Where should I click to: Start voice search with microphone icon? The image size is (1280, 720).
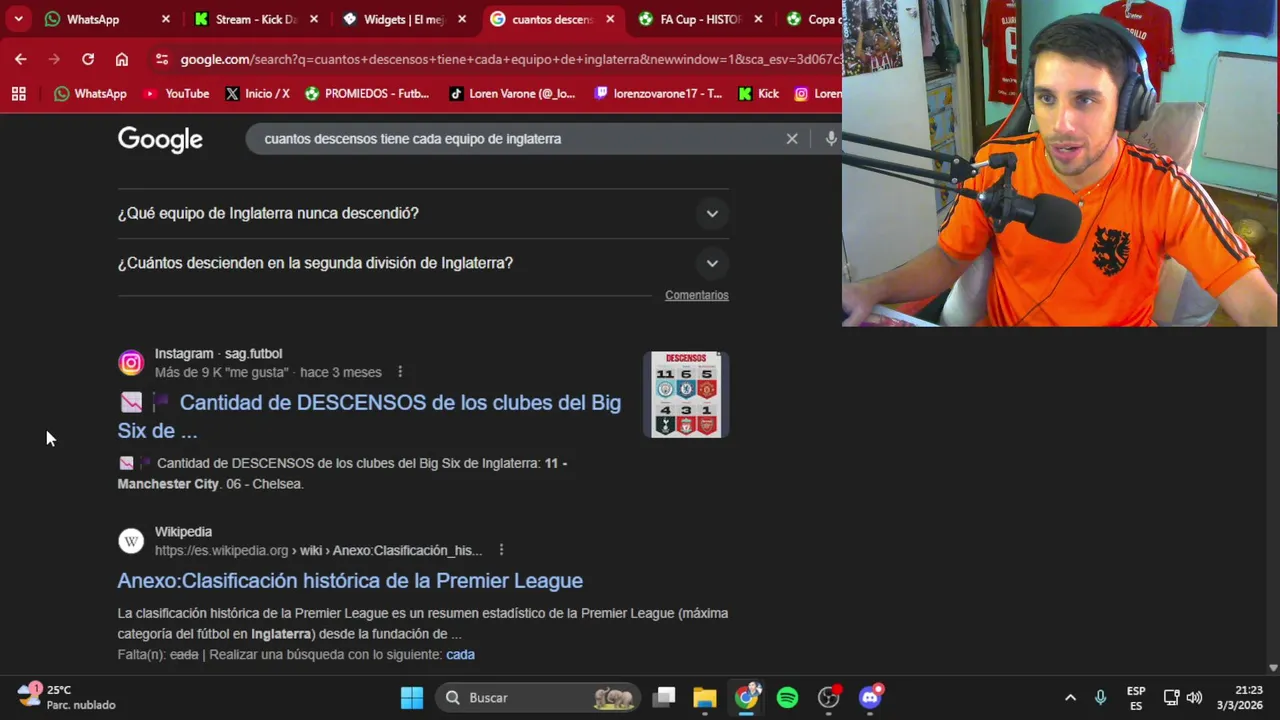point(831,139)
